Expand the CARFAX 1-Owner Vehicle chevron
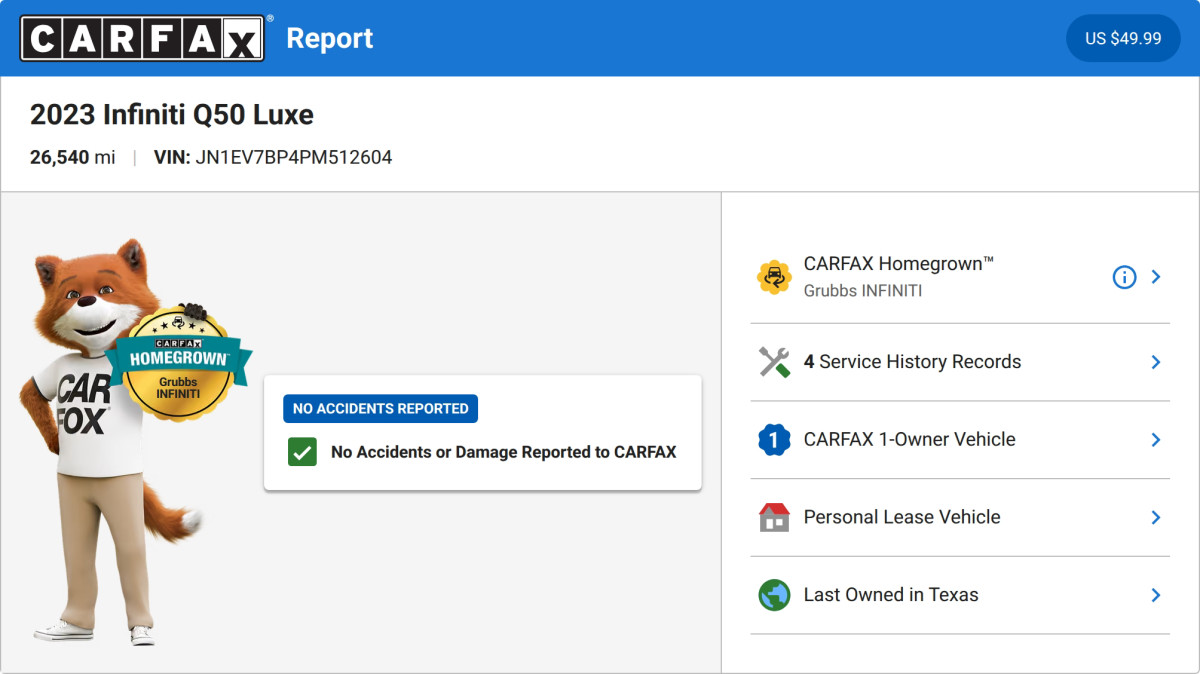 [1156, 440]
